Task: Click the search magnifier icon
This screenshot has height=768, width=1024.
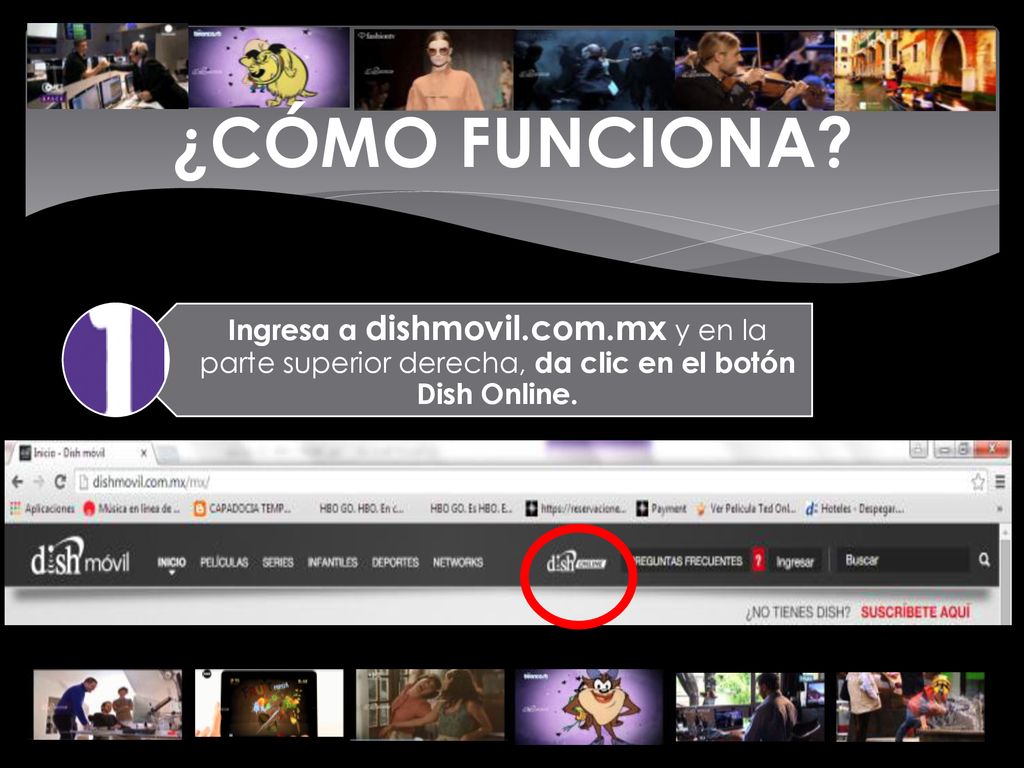Action: click(984, 560)
